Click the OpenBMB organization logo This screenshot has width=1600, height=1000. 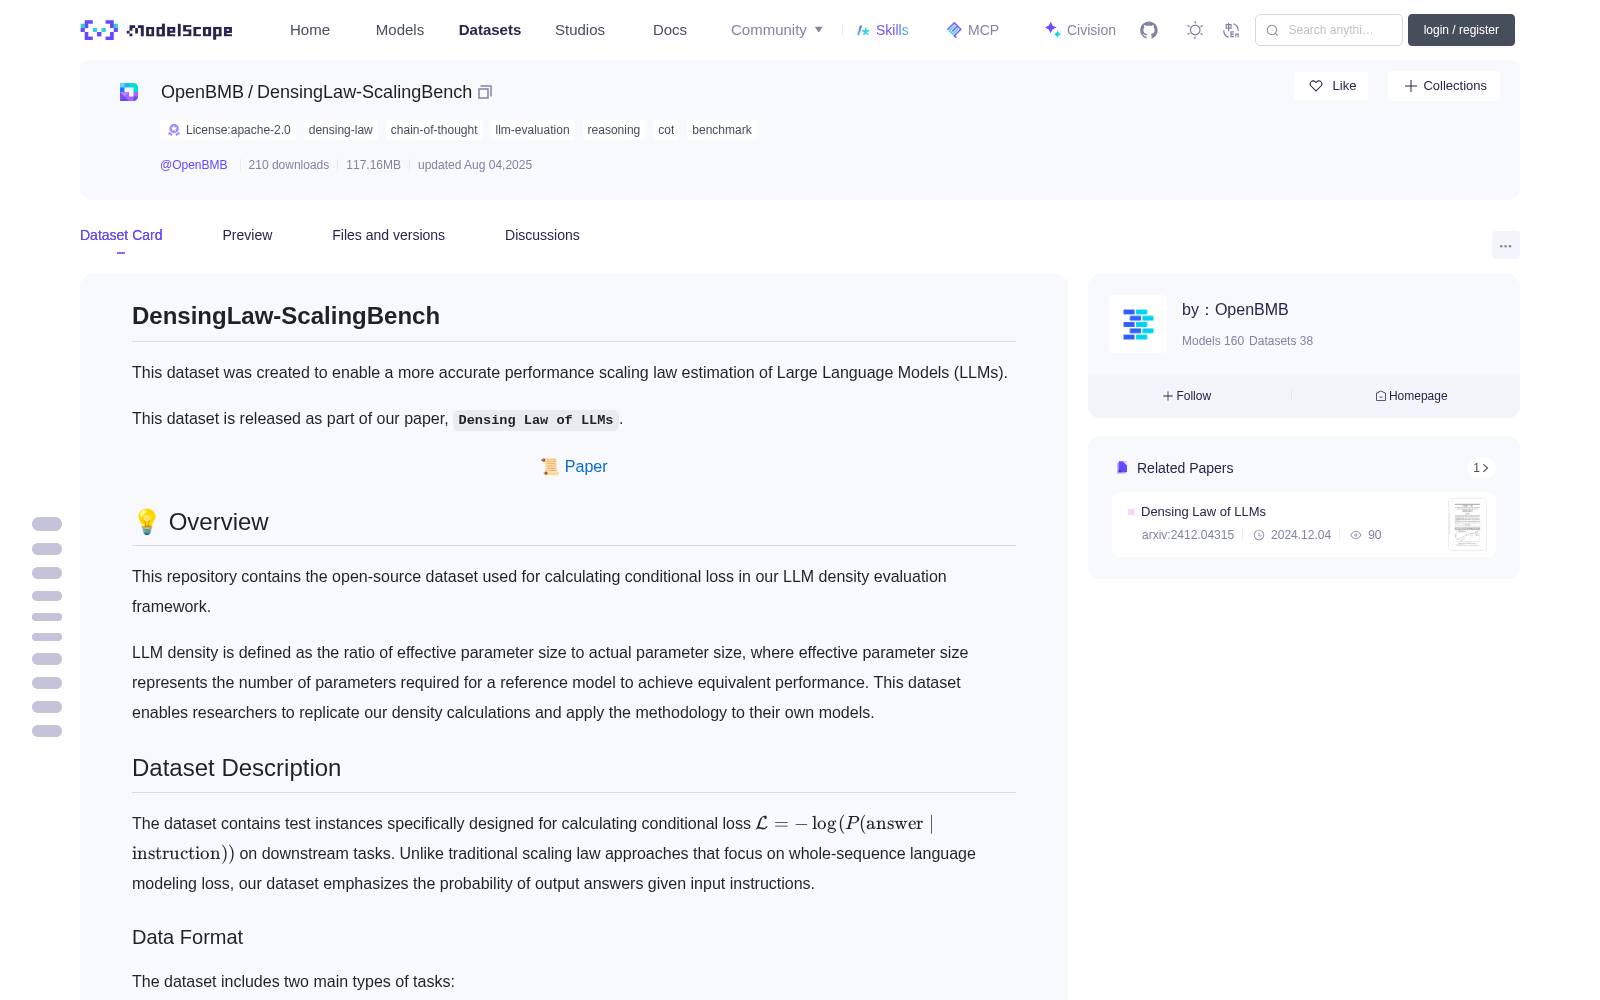point(1138,324)
